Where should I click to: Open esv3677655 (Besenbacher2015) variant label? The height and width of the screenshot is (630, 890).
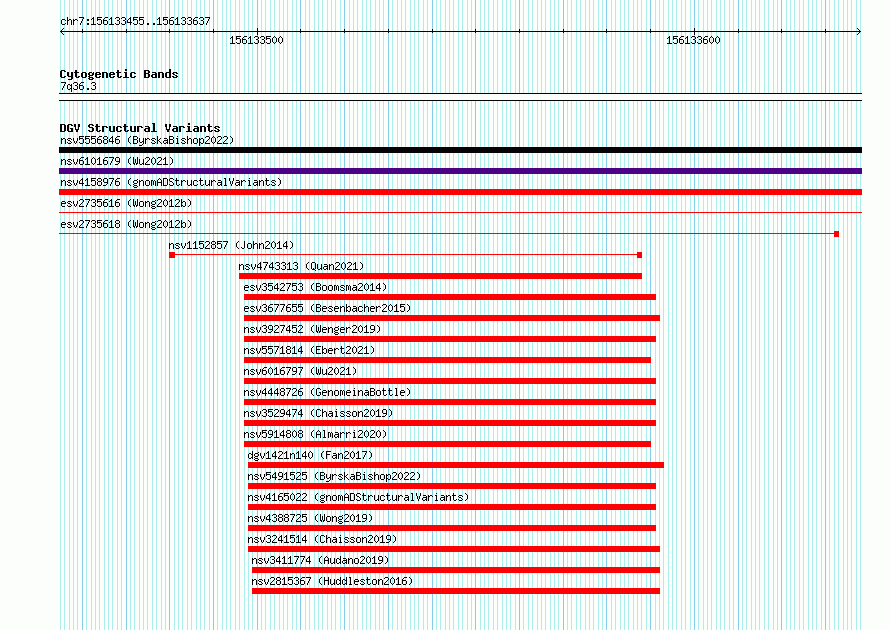(327, 308)
